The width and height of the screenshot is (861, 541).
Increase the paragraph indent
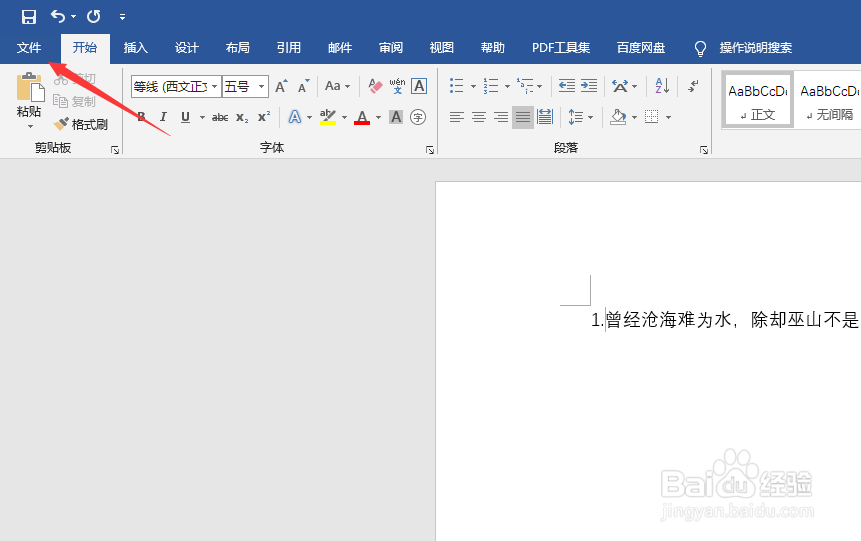coord(589,86)
